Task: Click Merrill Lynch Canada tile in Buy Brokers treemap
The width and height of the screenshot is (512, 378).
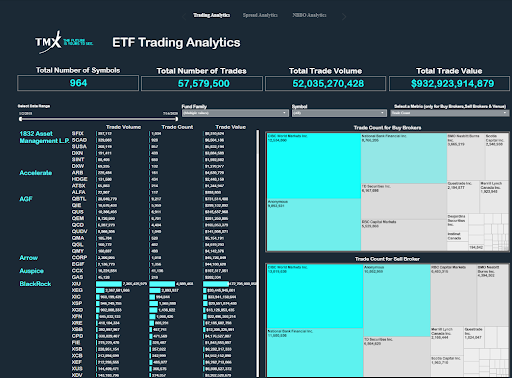Action: tap(493, 197)
